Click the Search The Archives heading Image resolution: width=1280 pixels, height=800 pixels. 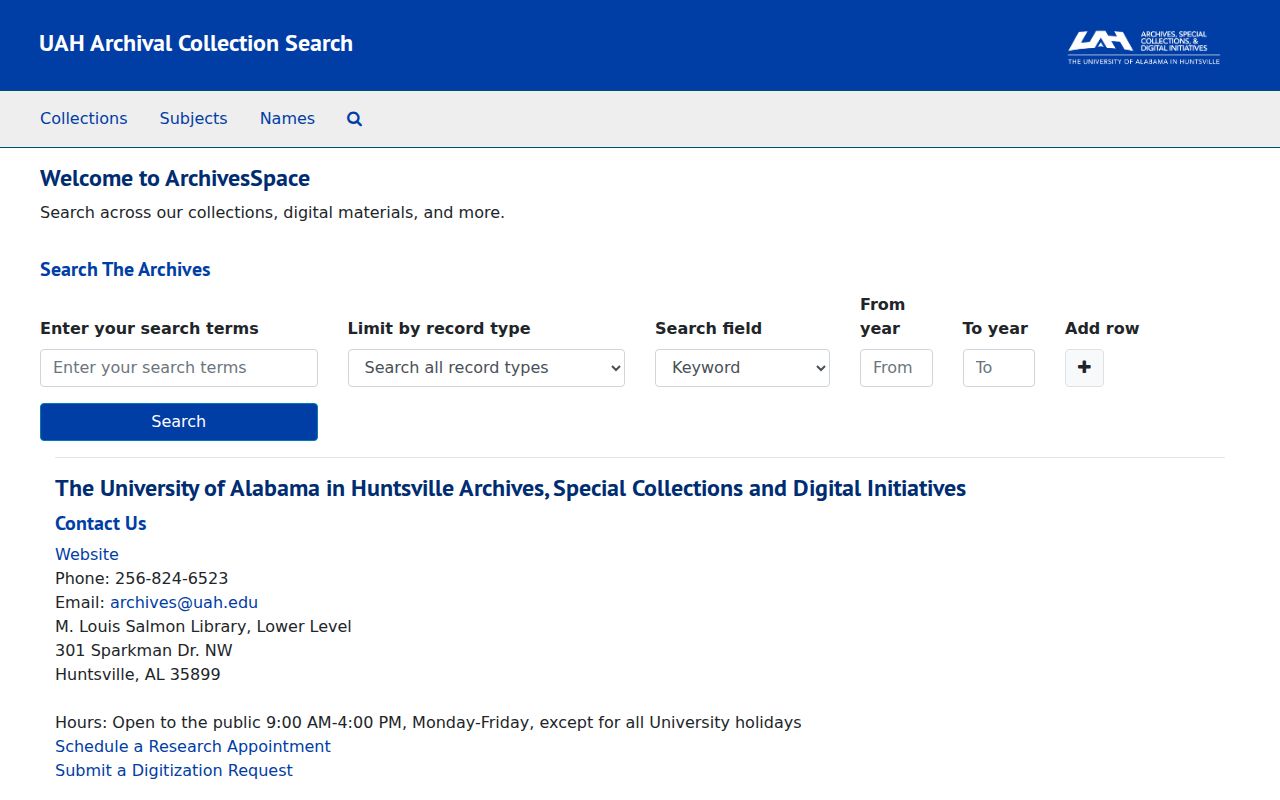125,269
